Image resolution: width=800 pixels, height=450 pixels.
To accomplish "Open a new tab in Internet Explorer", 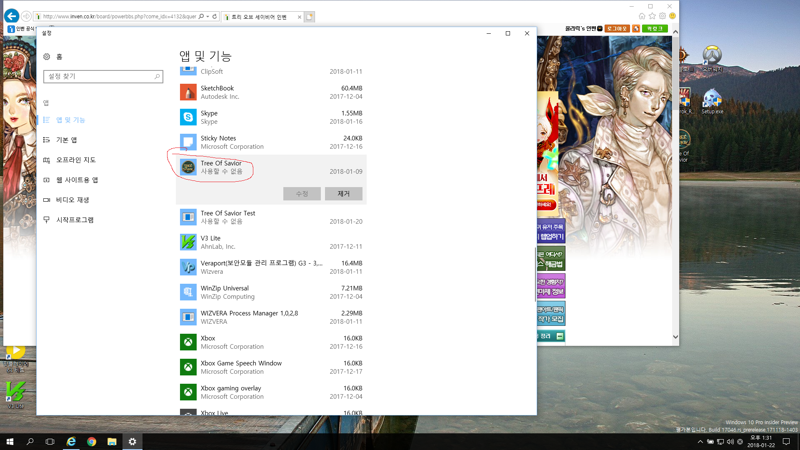I will tap(309, 17).
